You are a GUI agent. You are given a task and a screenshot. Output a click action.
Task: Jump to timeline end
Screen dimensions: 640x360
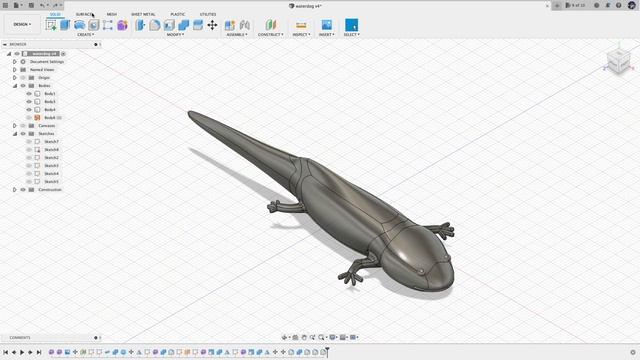[x=39, y=352]
